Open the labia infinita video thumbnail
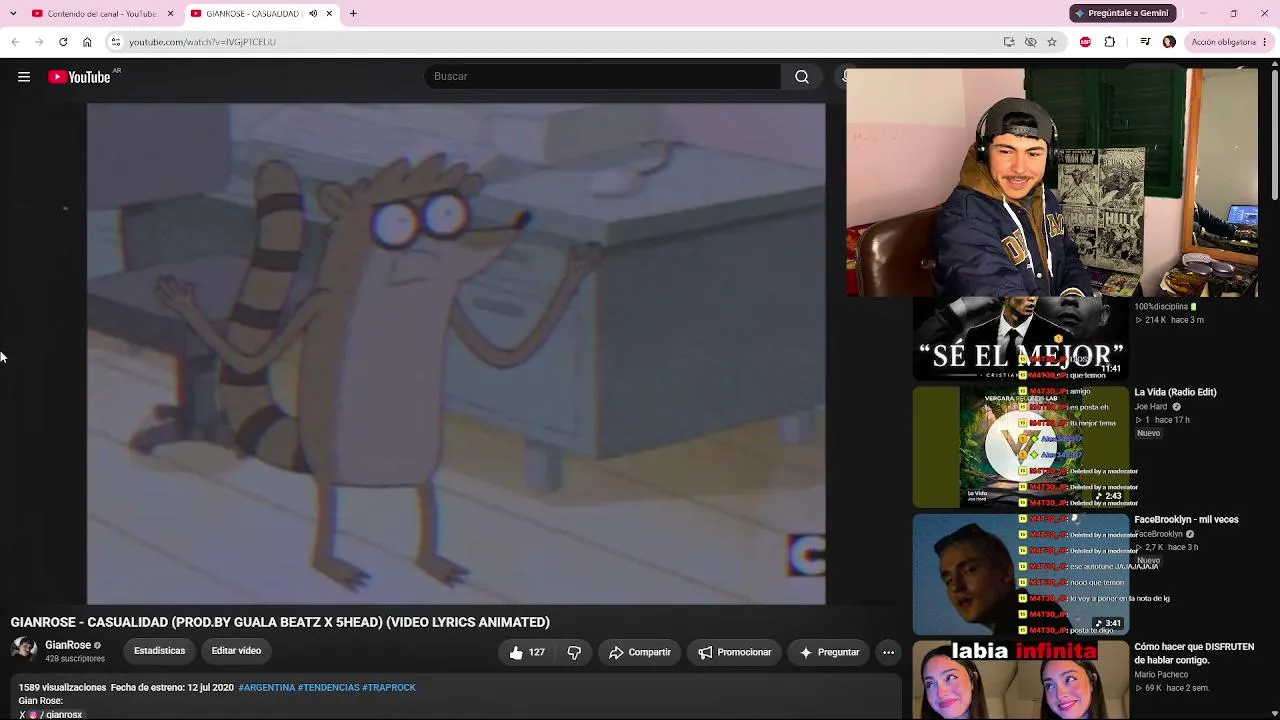Image resolution: width=1280 pixels, height=720 pixels. (x=1020, y=680)
